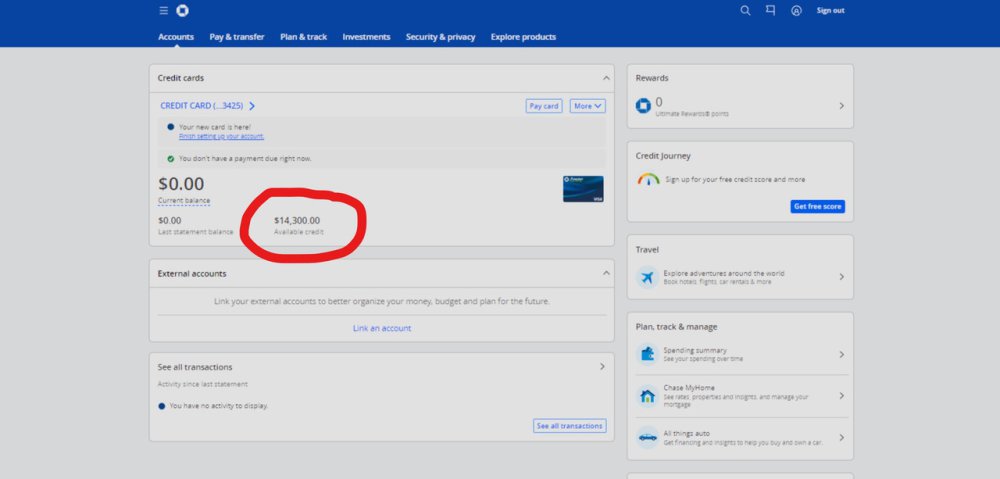The height and width of the screenshot is (479, 1000).
Task: Click the Rewards points count 0
Action: 659,102
